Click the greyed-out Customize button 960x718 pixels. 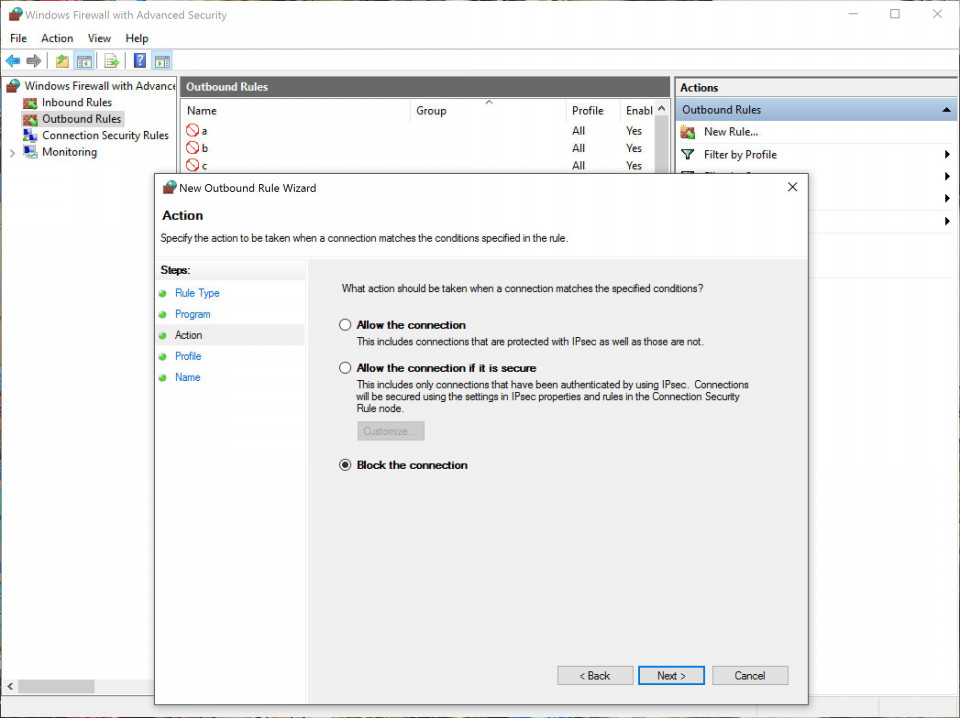point(391,431)
